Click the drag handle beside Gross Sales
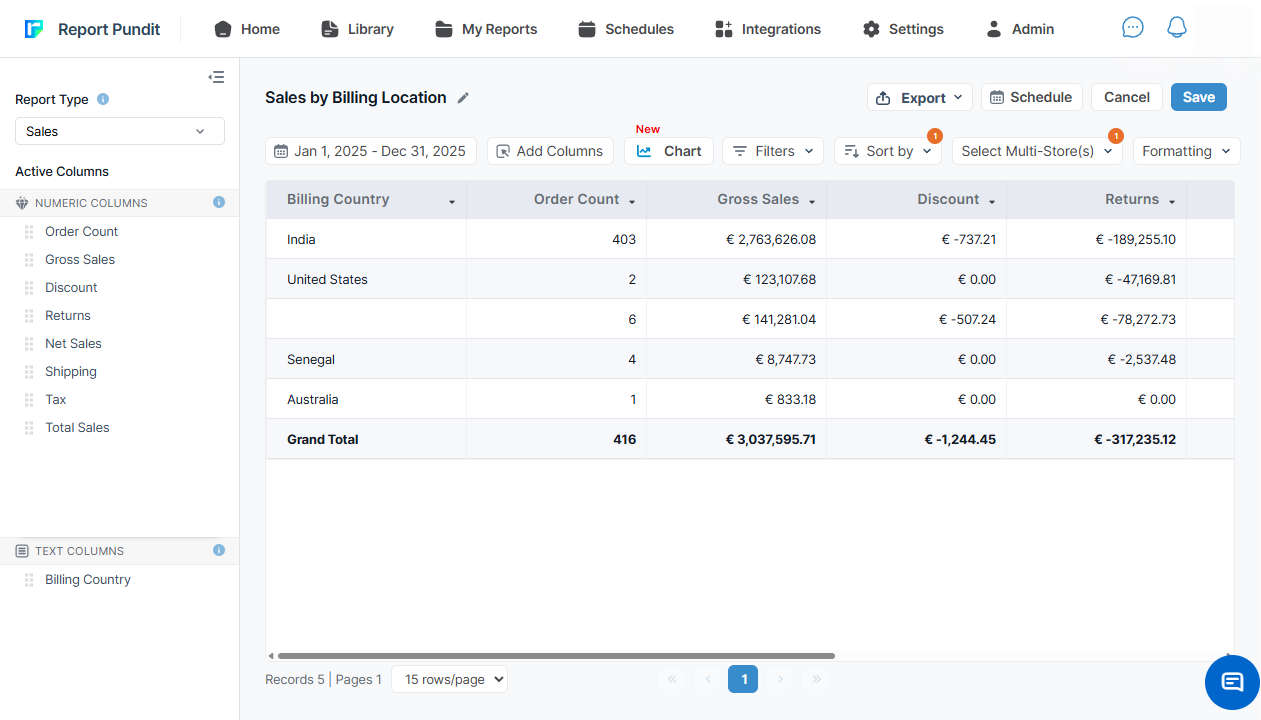 pyautogui.click(x=29, y=259)
